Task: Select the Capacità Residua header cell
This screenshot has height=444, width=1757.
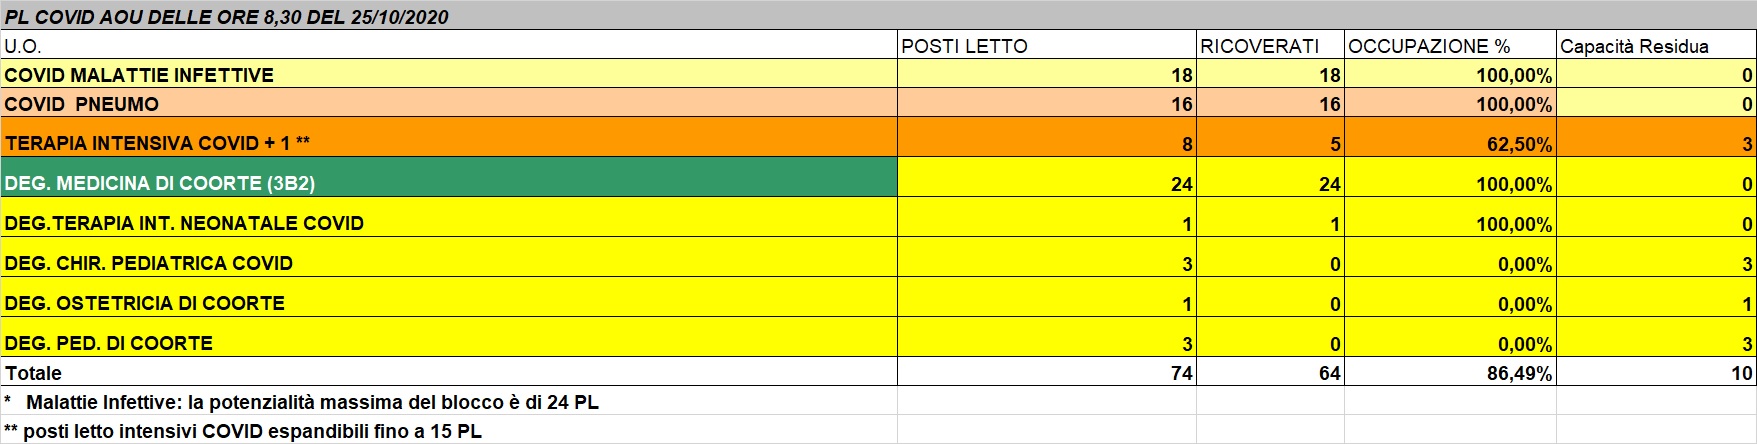Action: 1634,46
